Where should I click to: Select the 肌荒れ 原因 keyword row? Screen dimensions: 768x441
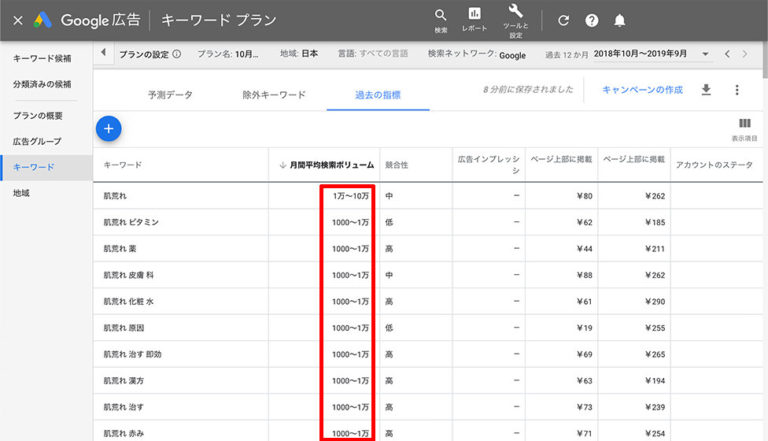click(428, 328)
